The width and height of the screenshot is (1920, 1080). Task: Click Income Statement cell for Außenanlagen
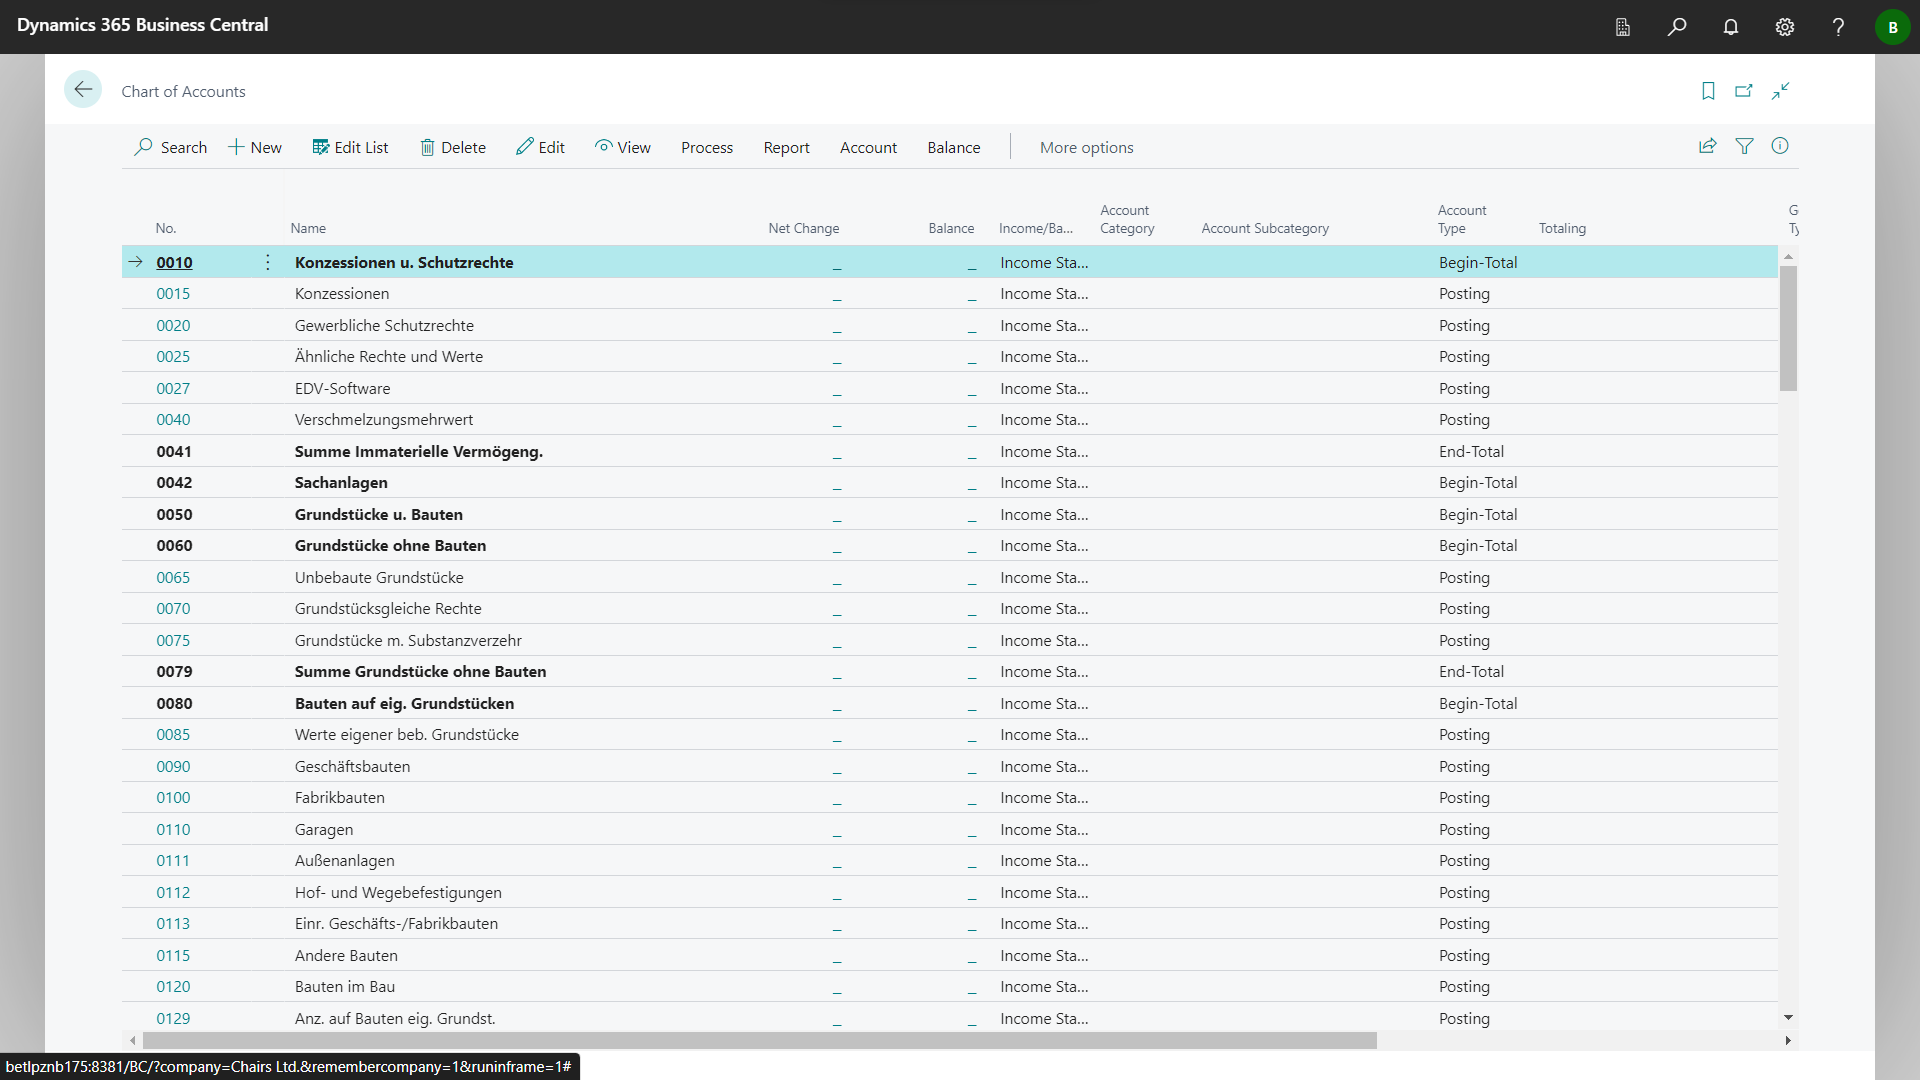coord(1044,860)
